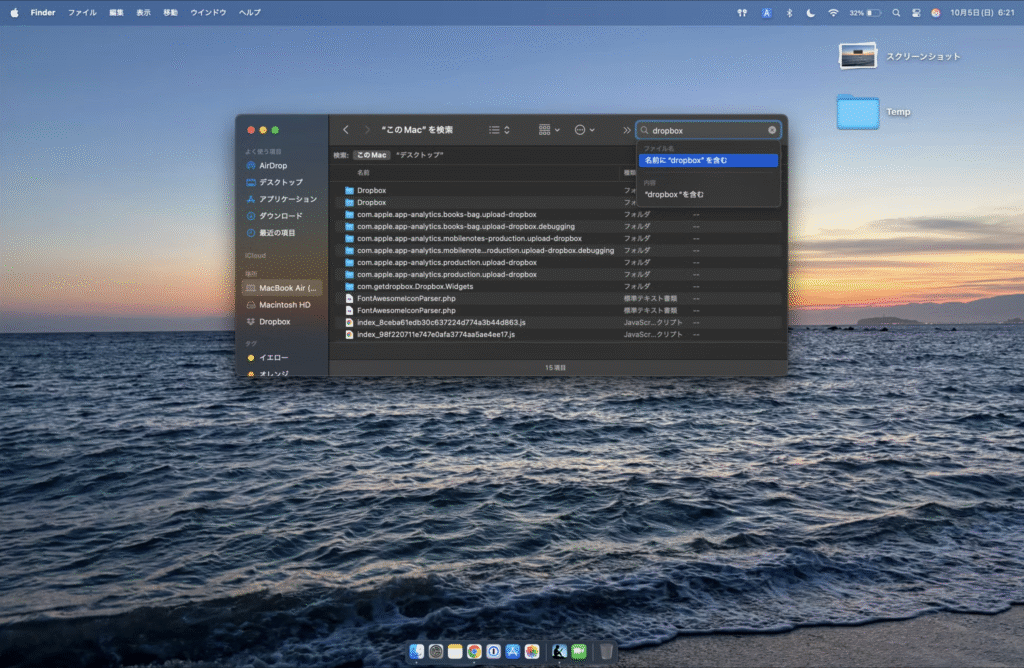Select "名前に dropbox を含む" suggestion
Screen dimensions: 1024x668
point(708,160)
